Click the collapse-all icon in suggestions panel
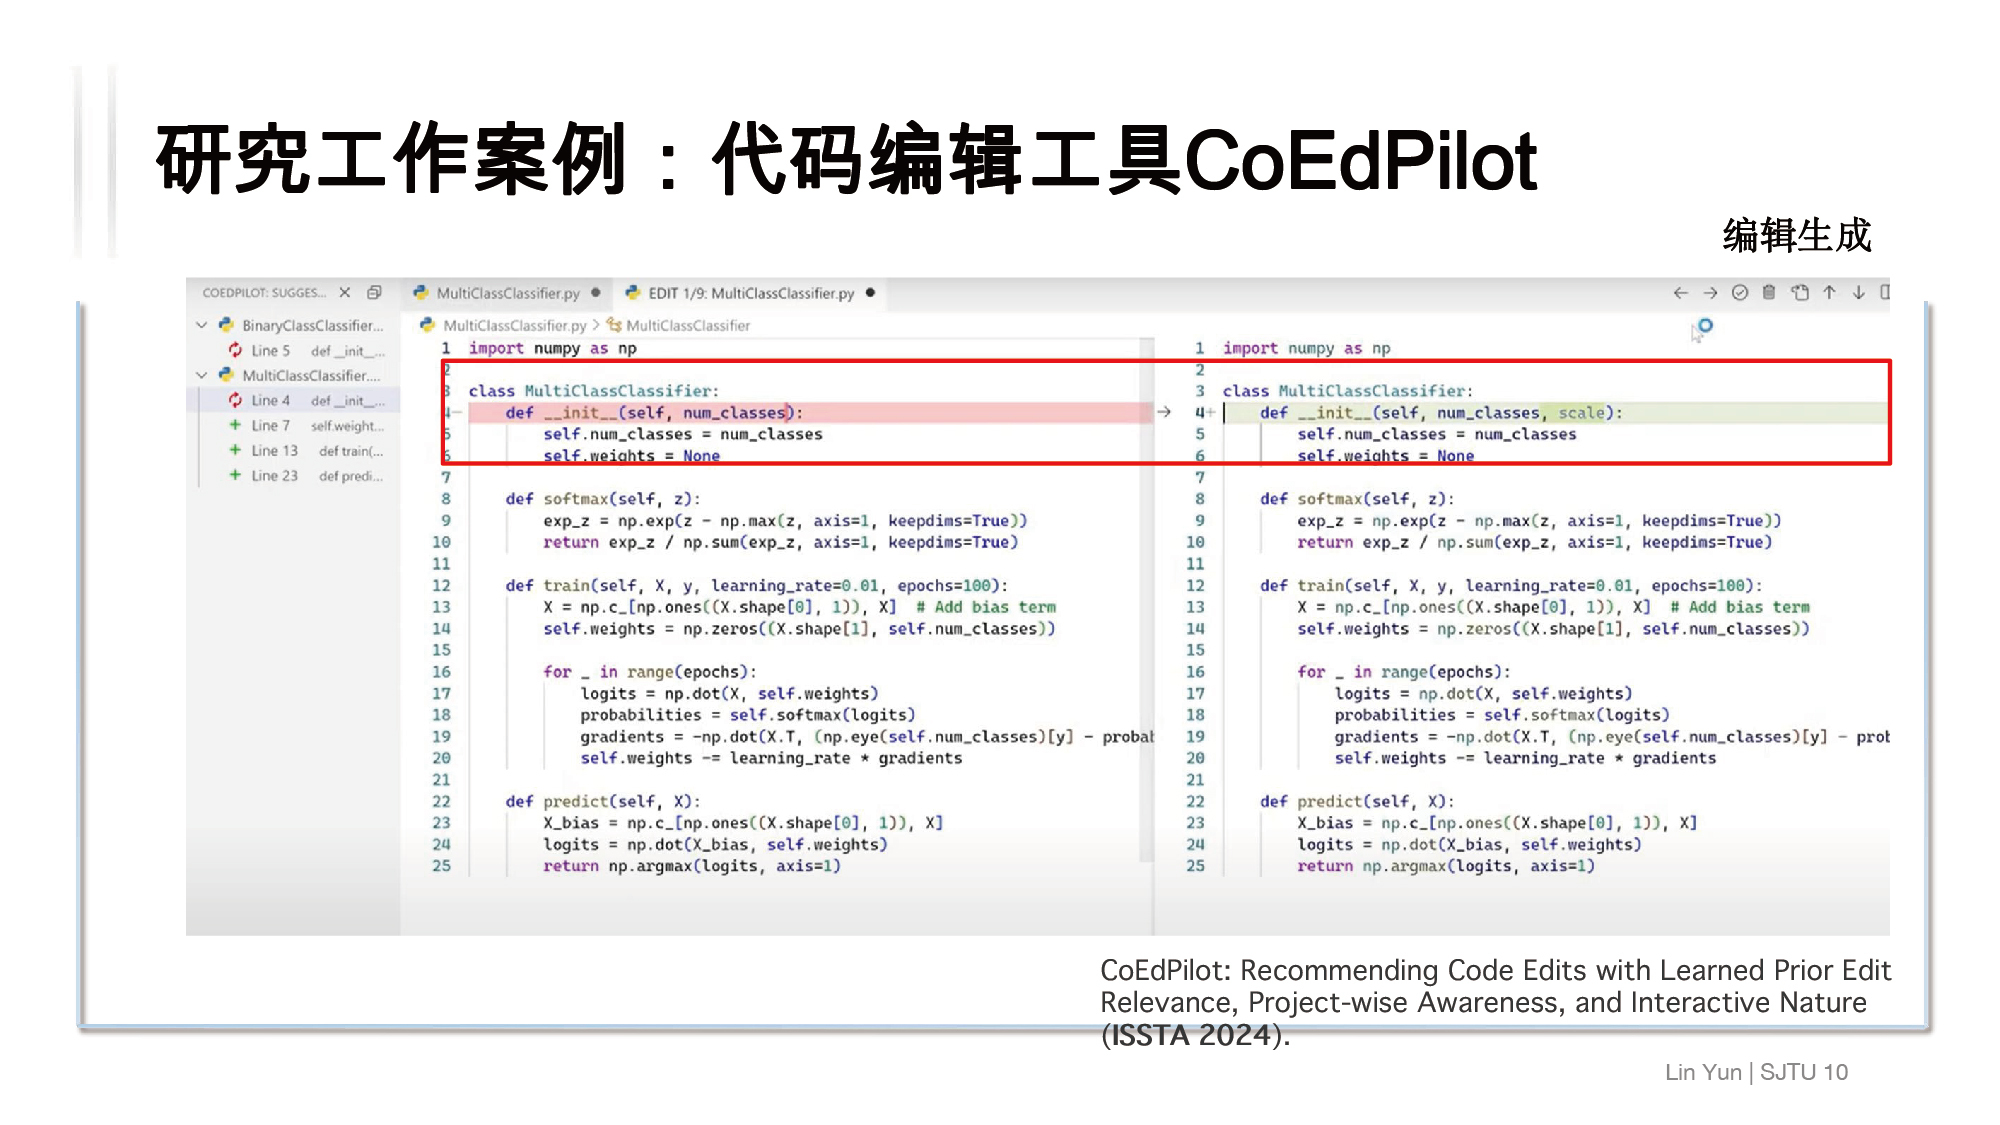Image resolution: width=2000 pixels, height=1125 pixels. (x=374, y=292)
